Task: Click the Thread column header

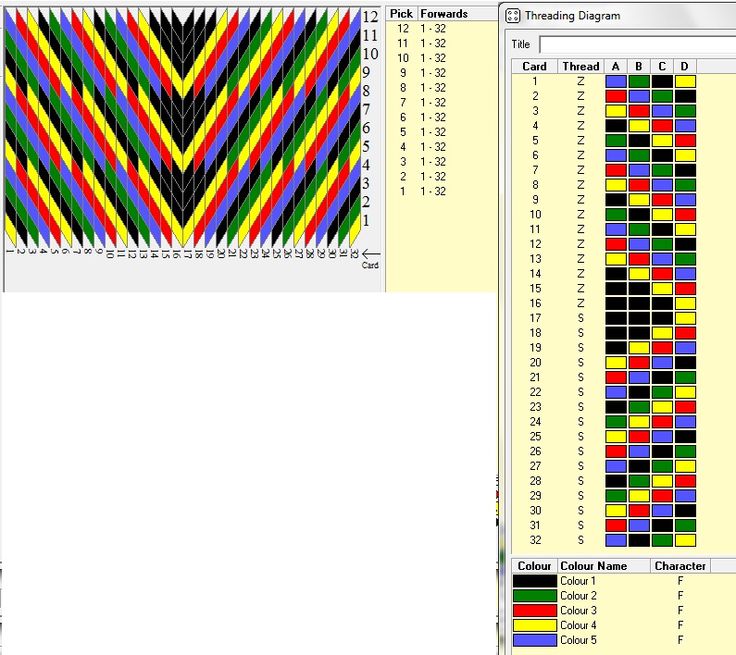Action: [x=581, y=66]
